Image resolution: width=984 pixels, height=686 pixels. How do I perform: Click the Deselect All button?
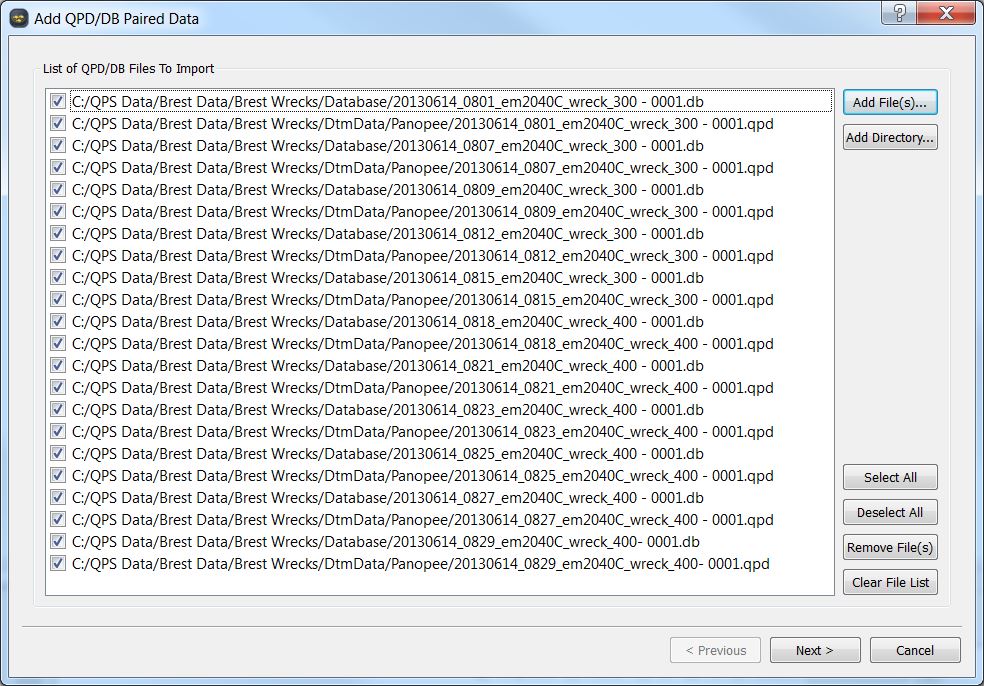pos(890,513)
